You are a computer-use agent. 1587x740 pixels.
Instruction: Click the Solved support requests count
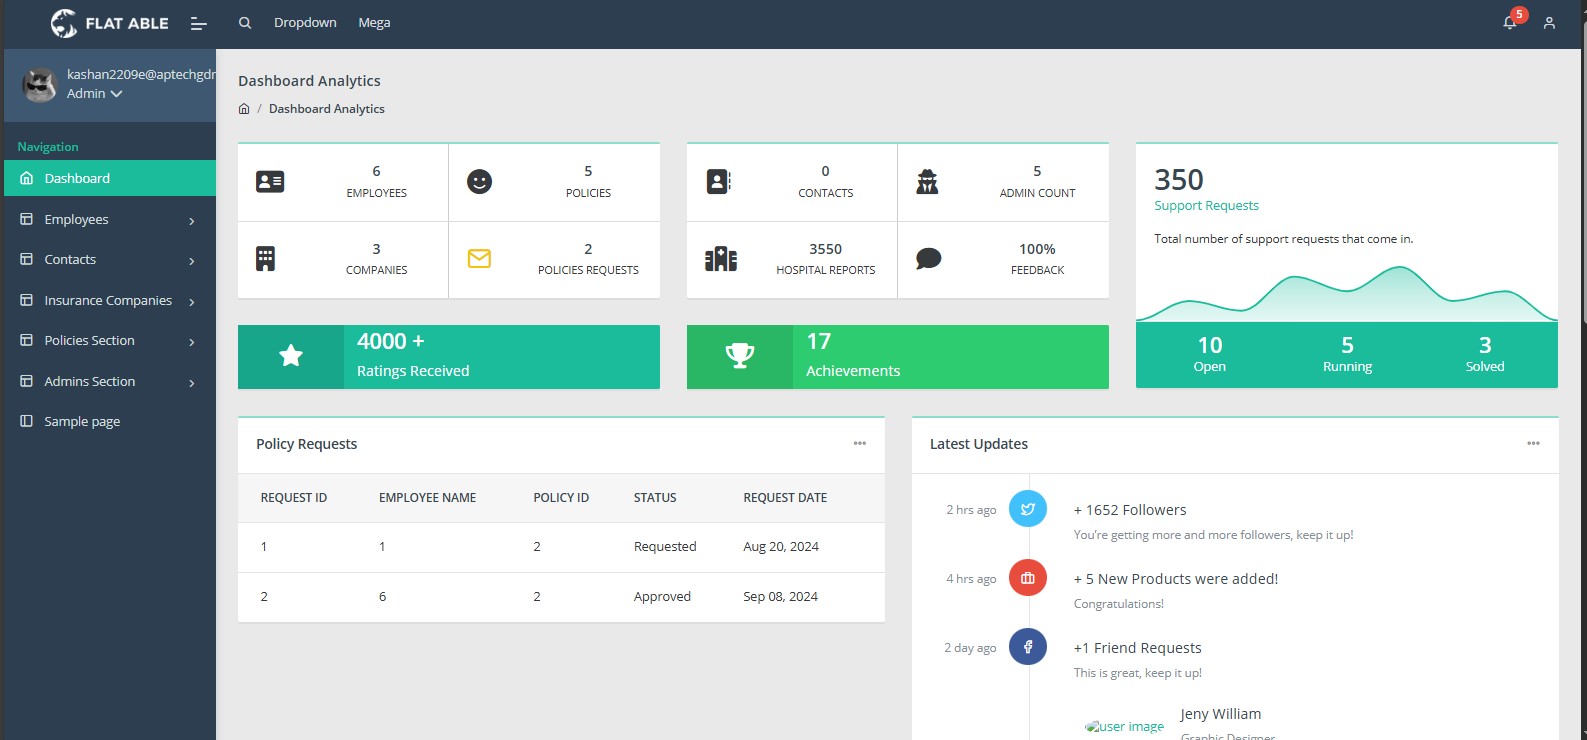[1485, 354]
